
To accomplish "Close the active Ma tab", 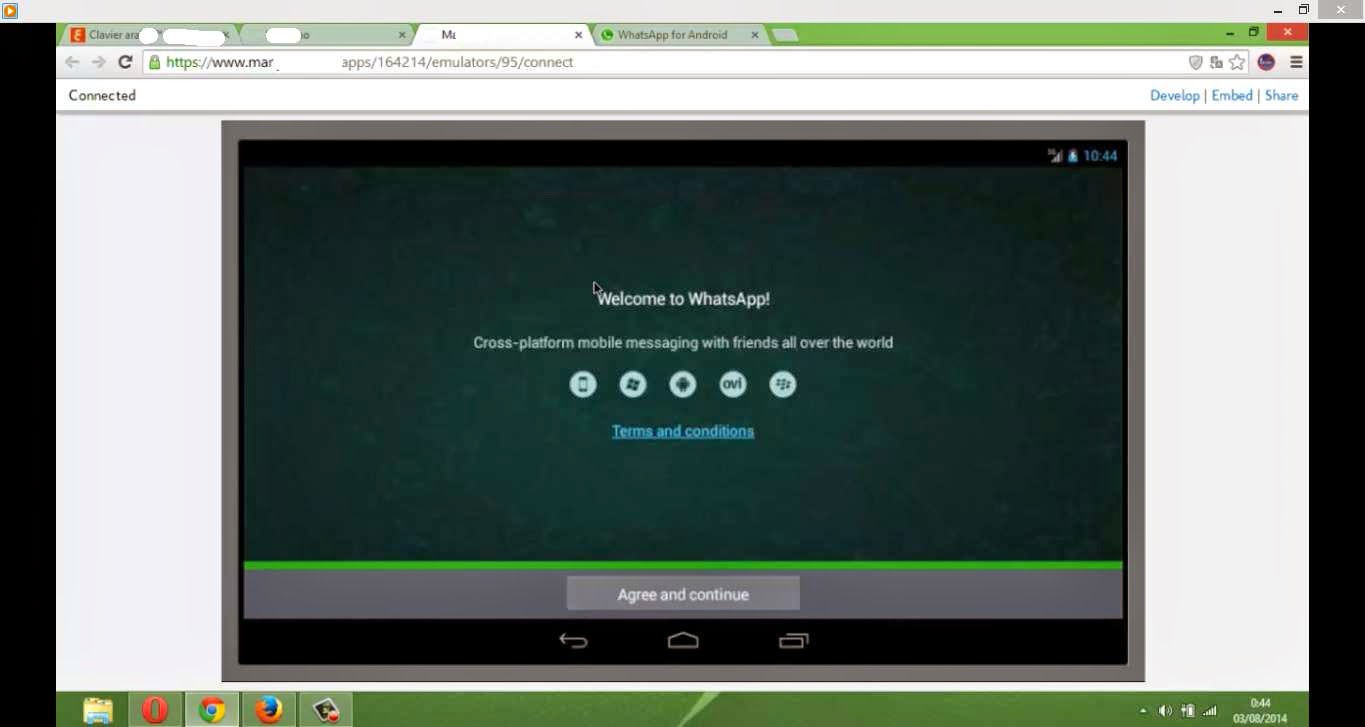I will 578,35.
